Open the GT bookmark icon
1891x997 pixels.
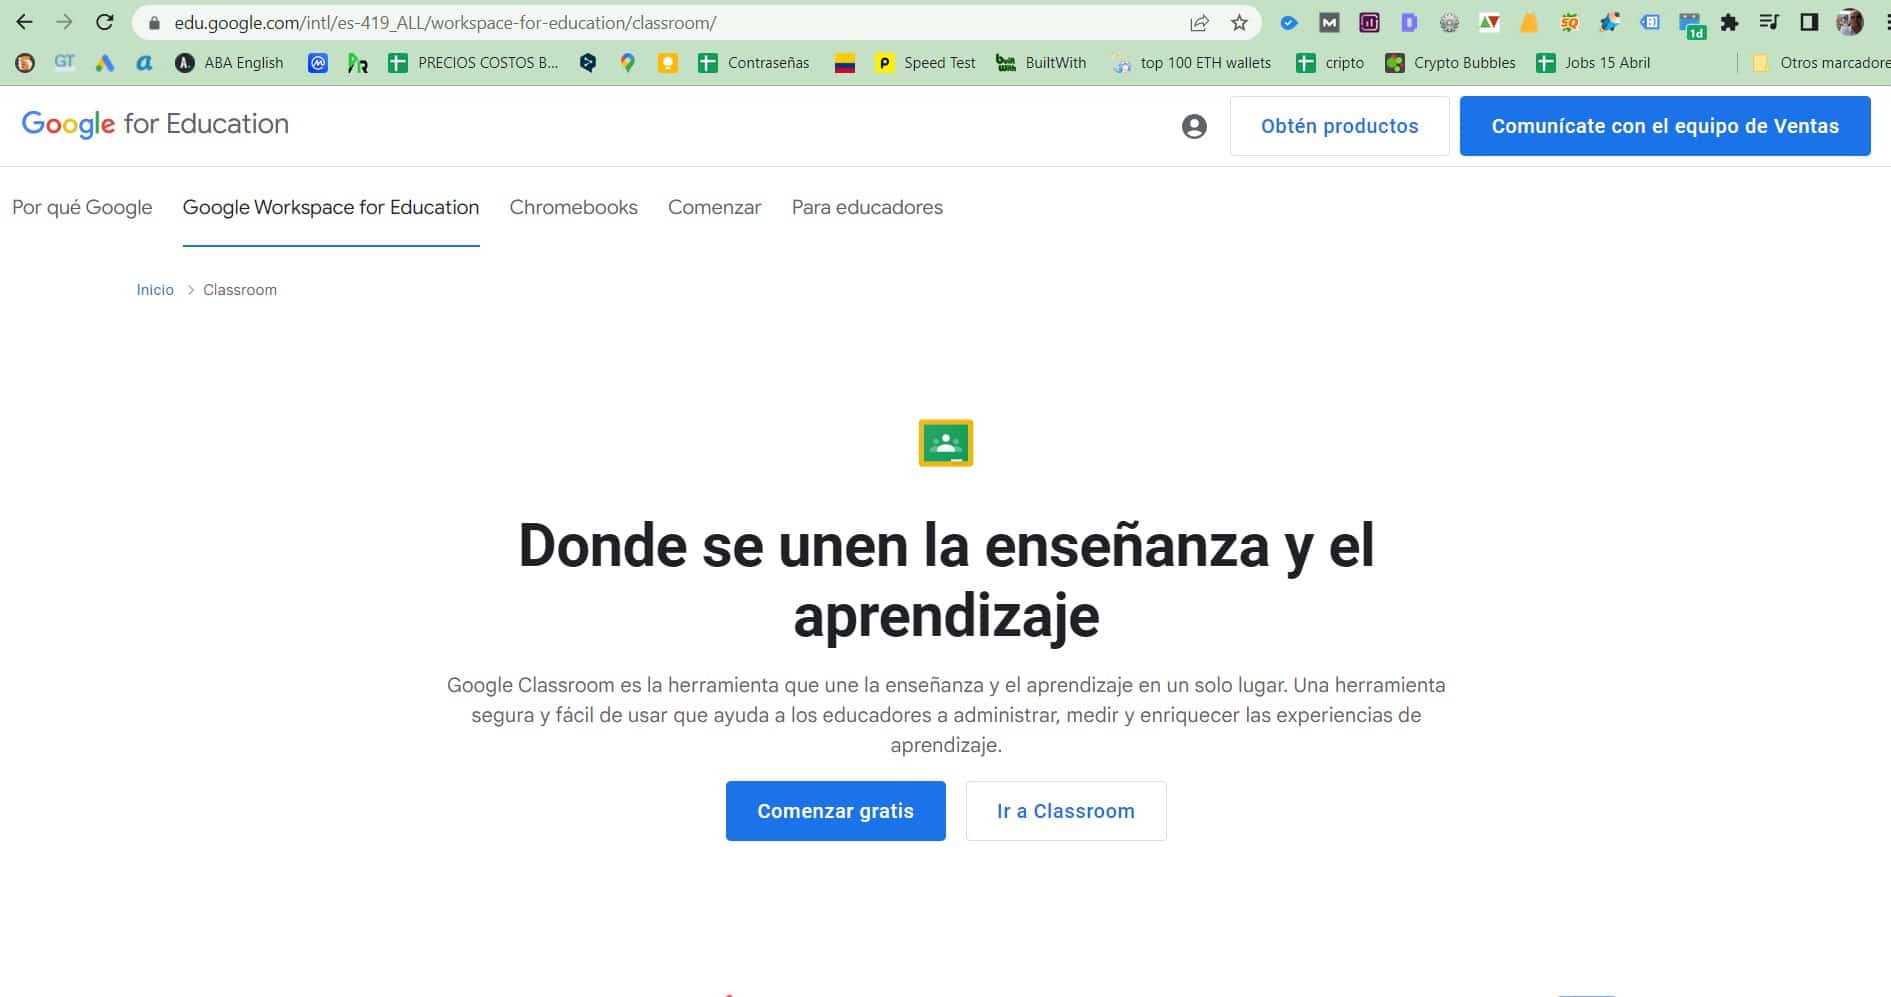pos(65,62)
